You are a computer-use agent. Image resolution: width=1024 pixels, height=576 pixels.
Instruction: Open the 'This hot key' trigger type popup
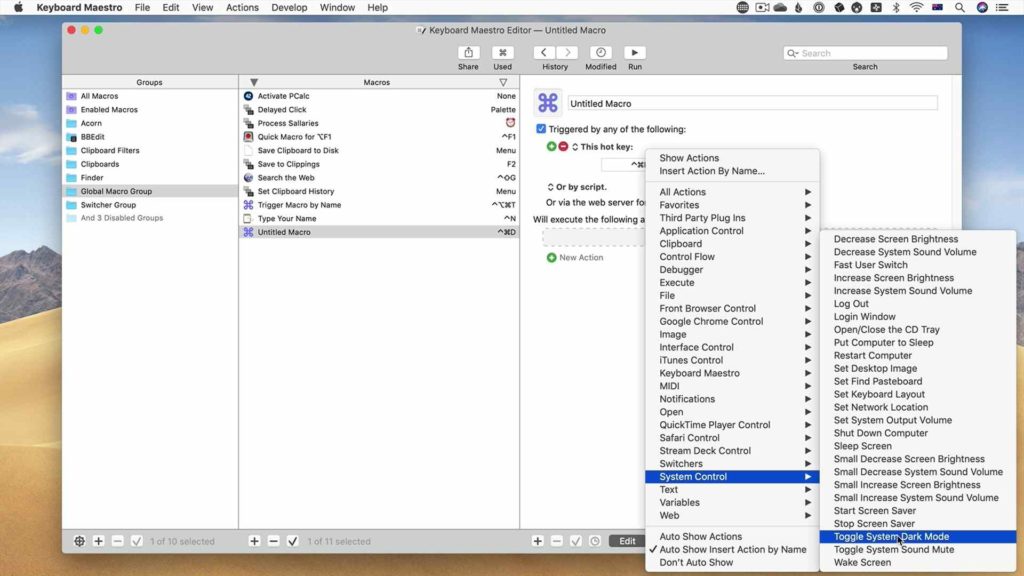575,147
